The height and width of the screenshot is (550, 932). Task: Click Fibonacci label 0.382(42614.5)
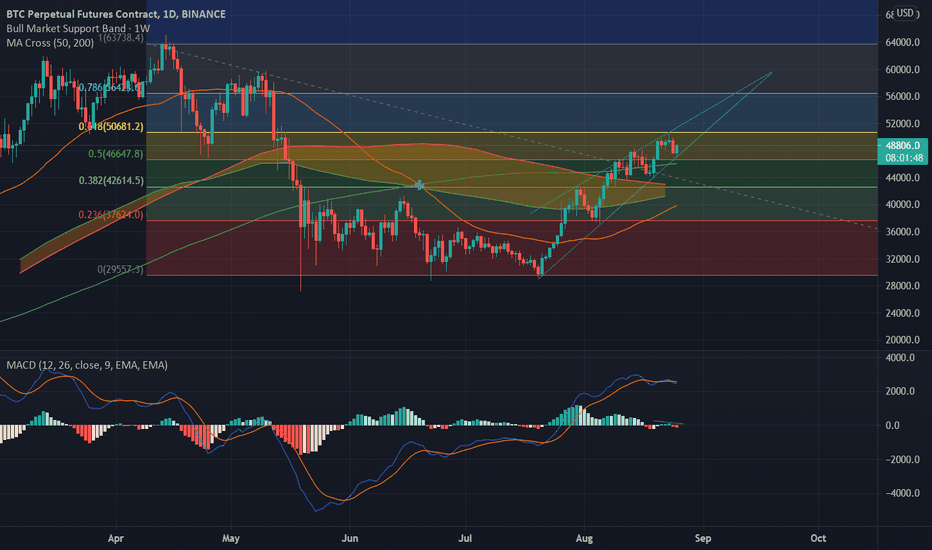coord(111,181)
